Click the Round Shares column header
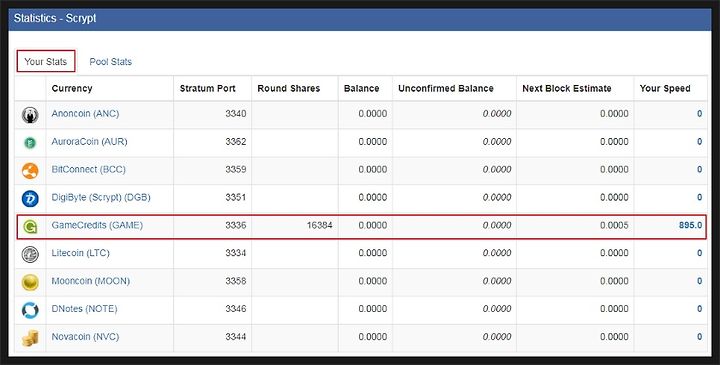The image size is (720, 365). click(x=288, y=88)
